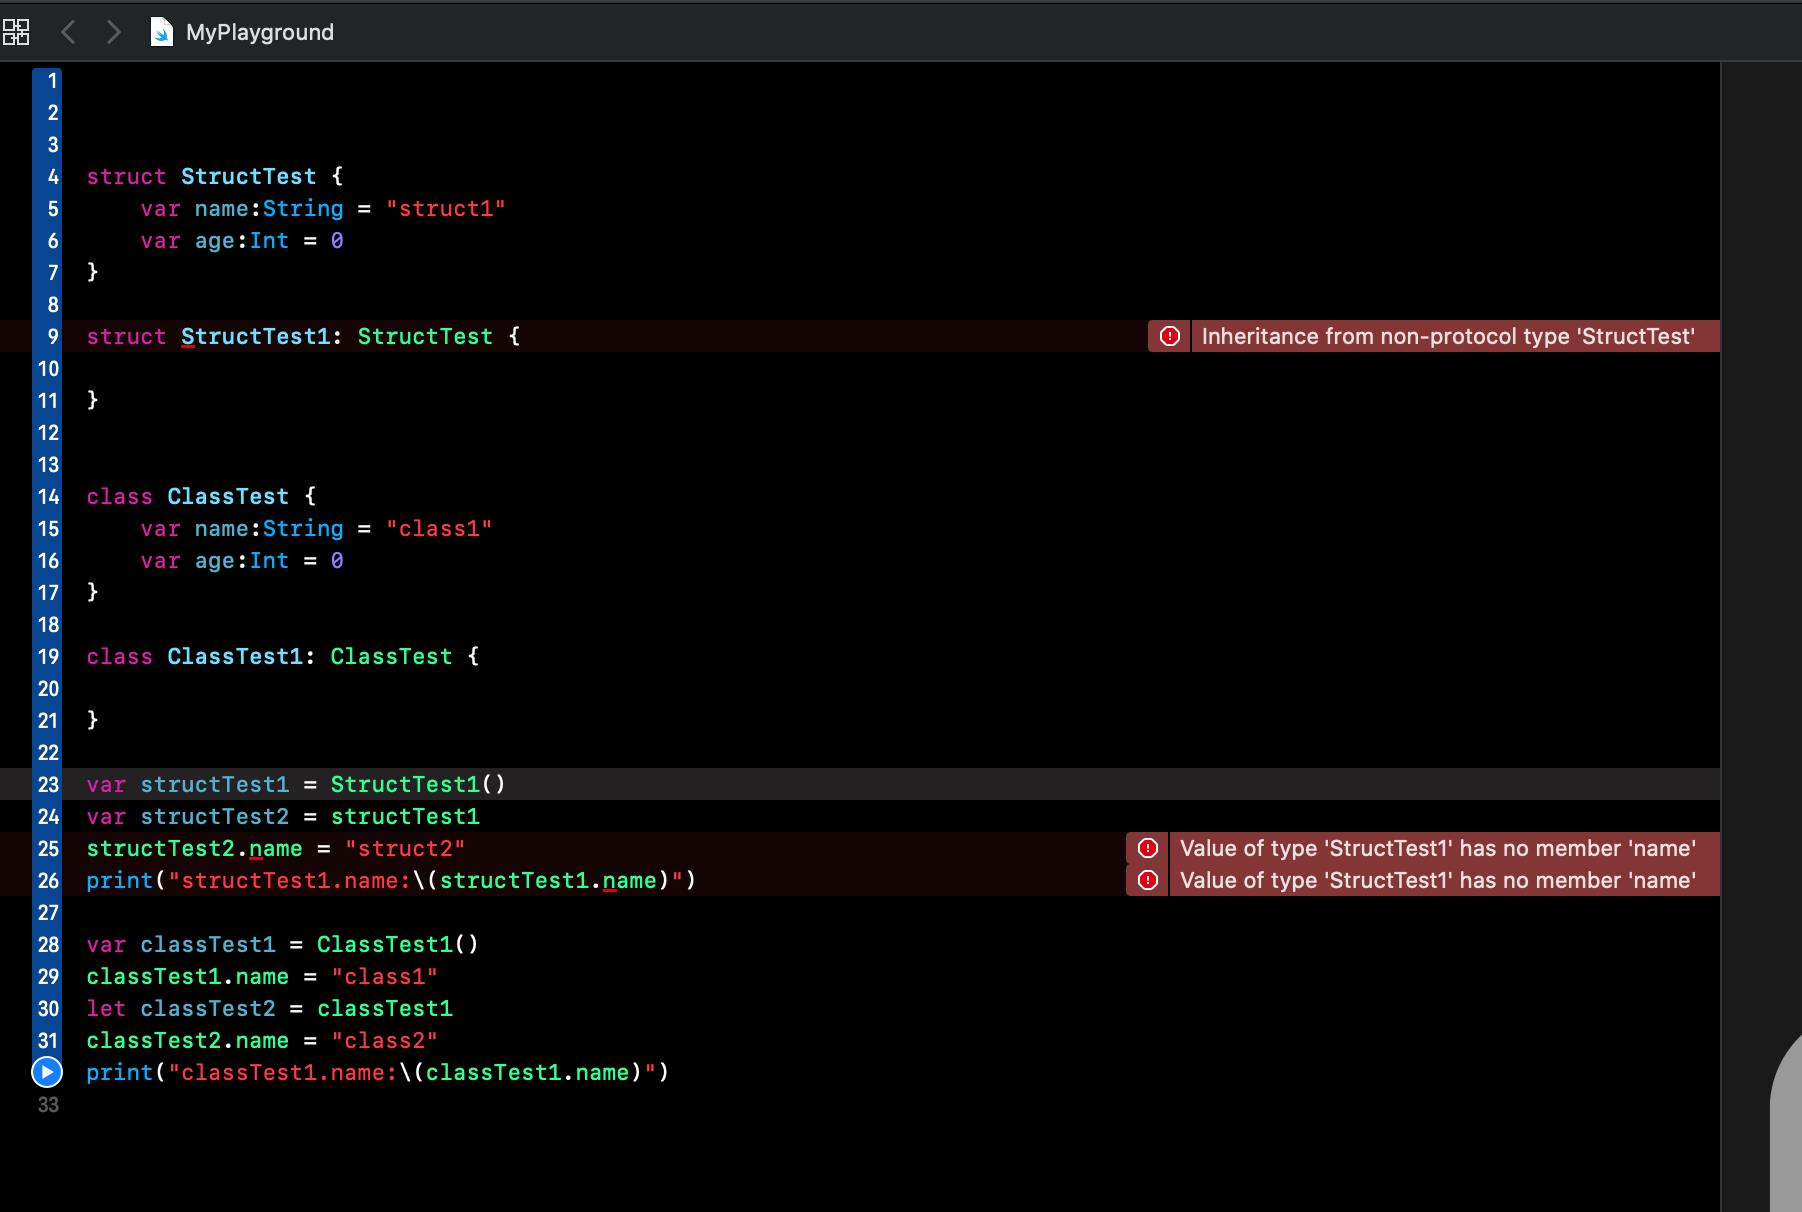Click 'print' on line 26

(x=120, y=880)
